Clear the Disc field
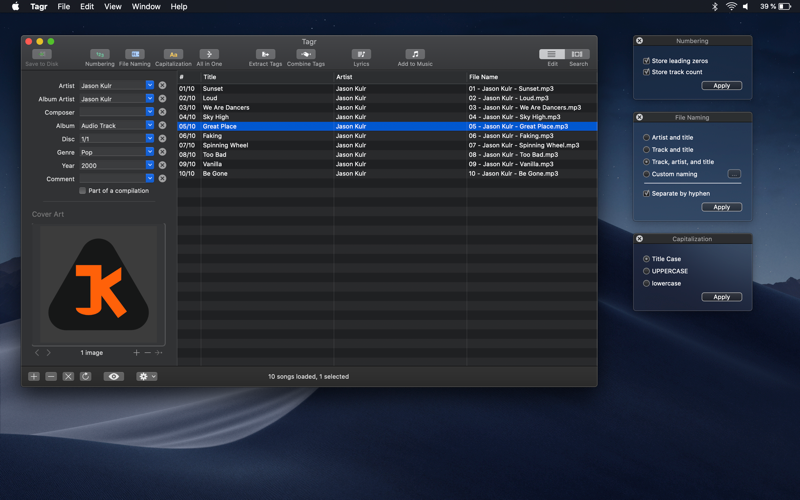 pyautogui.click(x=162, y=138)
